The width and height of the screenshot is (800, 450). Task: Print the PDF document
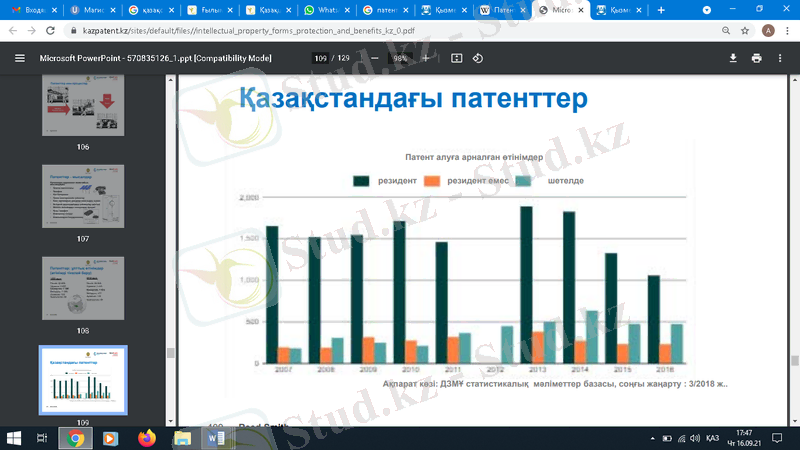[757, 58]
